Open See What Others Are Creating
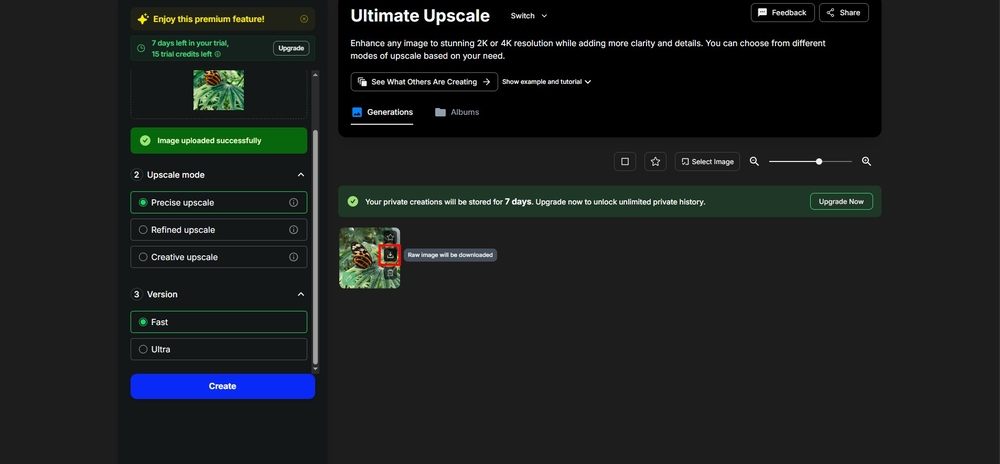This screenshot has height=464, width=1000. (x=424, y=82)
